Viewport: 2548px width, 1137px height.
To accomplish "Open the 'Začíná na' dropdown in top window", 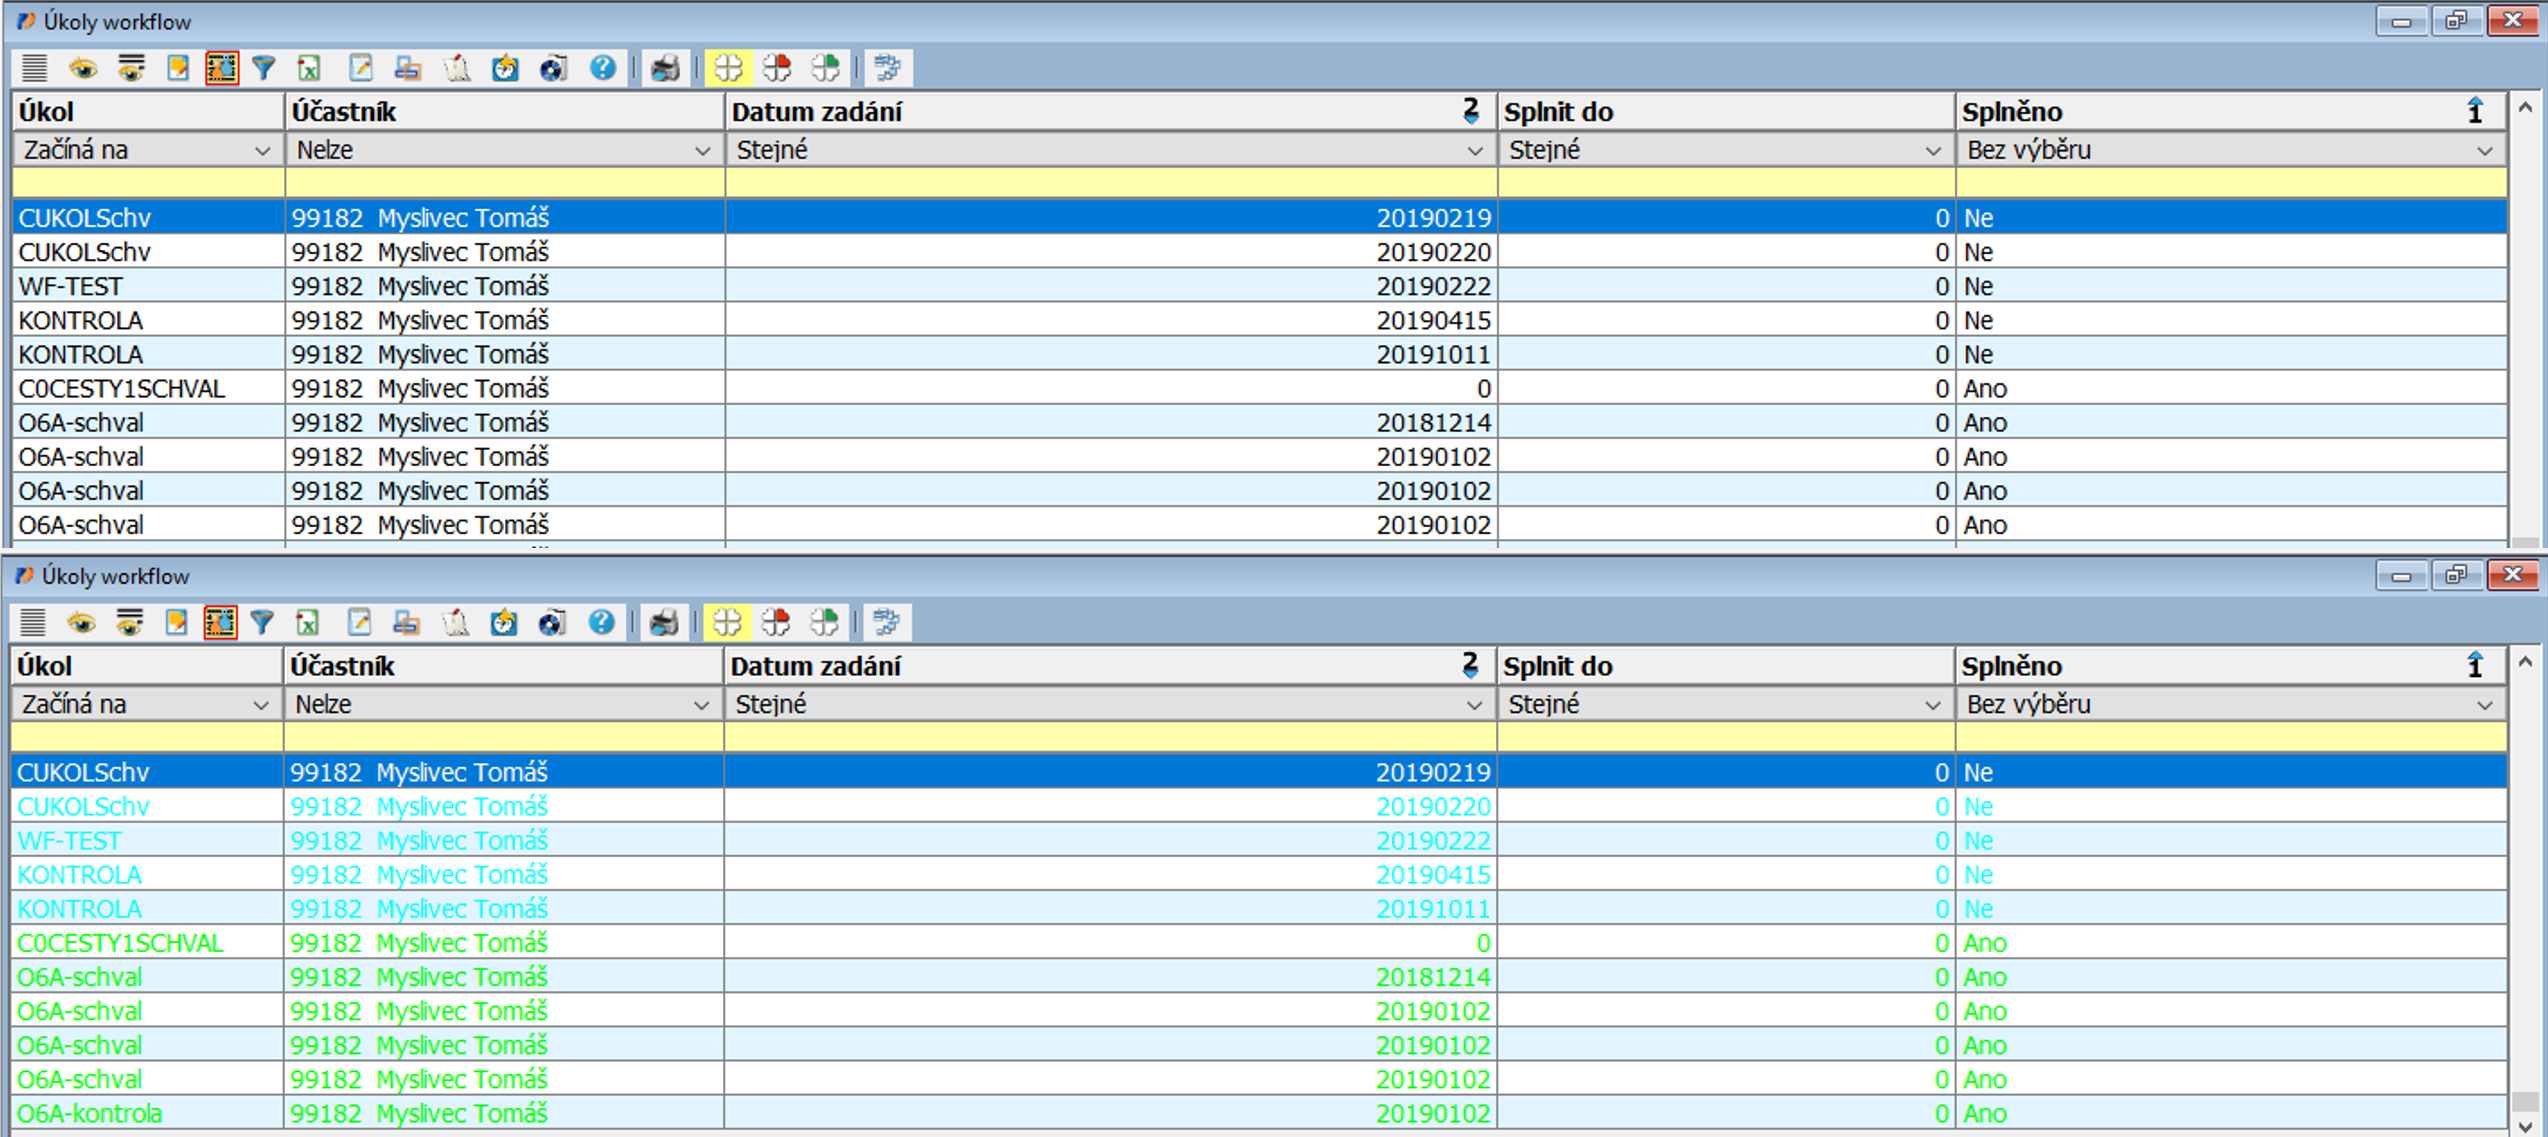I will click(x=262, y=151).
